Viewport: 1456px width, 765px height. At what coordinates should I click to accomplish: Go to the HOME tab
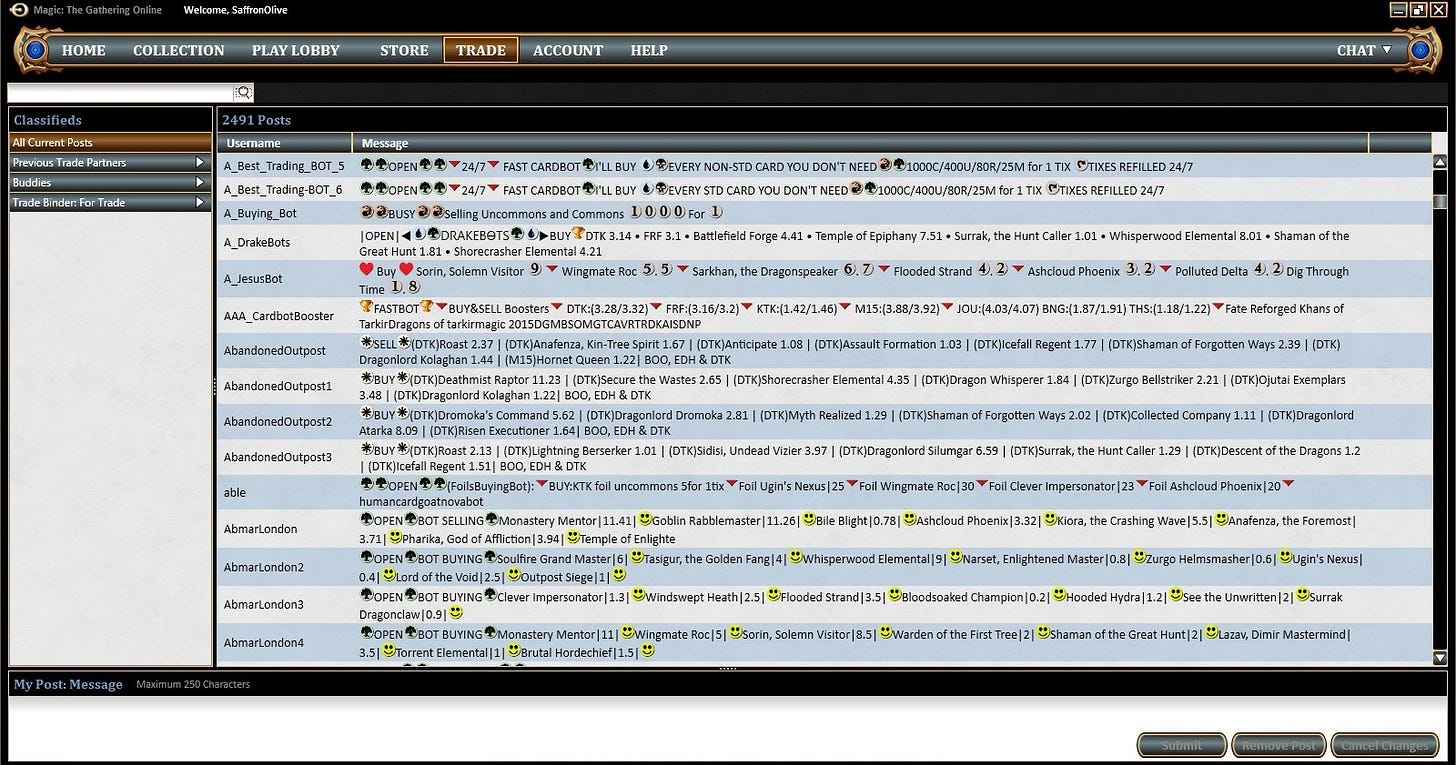point(84,50)
